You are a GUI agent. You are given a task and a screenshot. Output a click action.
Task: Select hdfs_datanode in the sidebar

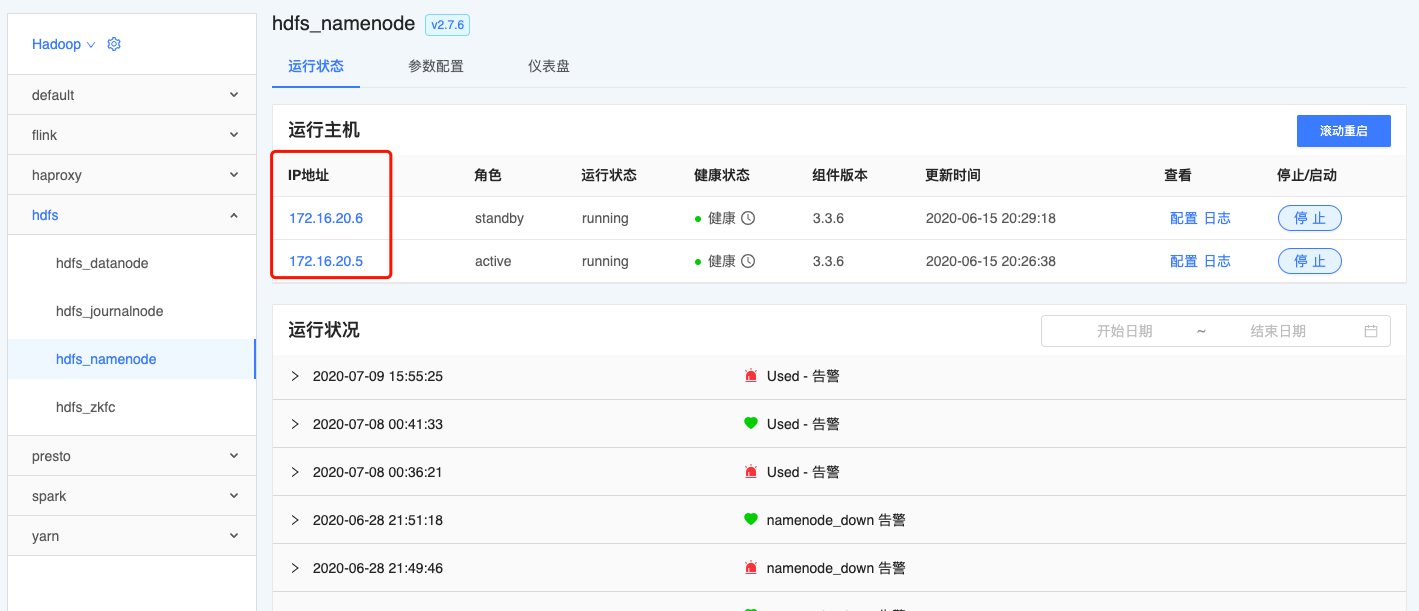pos(102,263)
